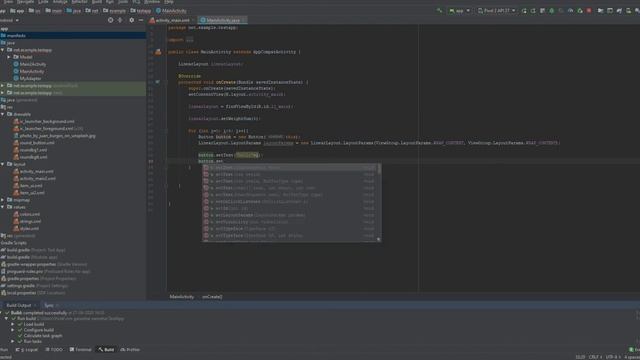Click the folded import ellipsis
This screenshot has width=640, height=360.
[190, 40]
